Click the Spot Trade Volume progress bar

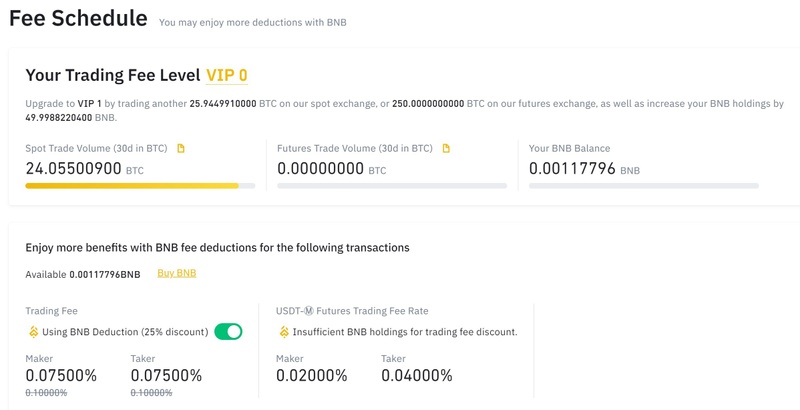pyautogui.click(x=140, y=186)
